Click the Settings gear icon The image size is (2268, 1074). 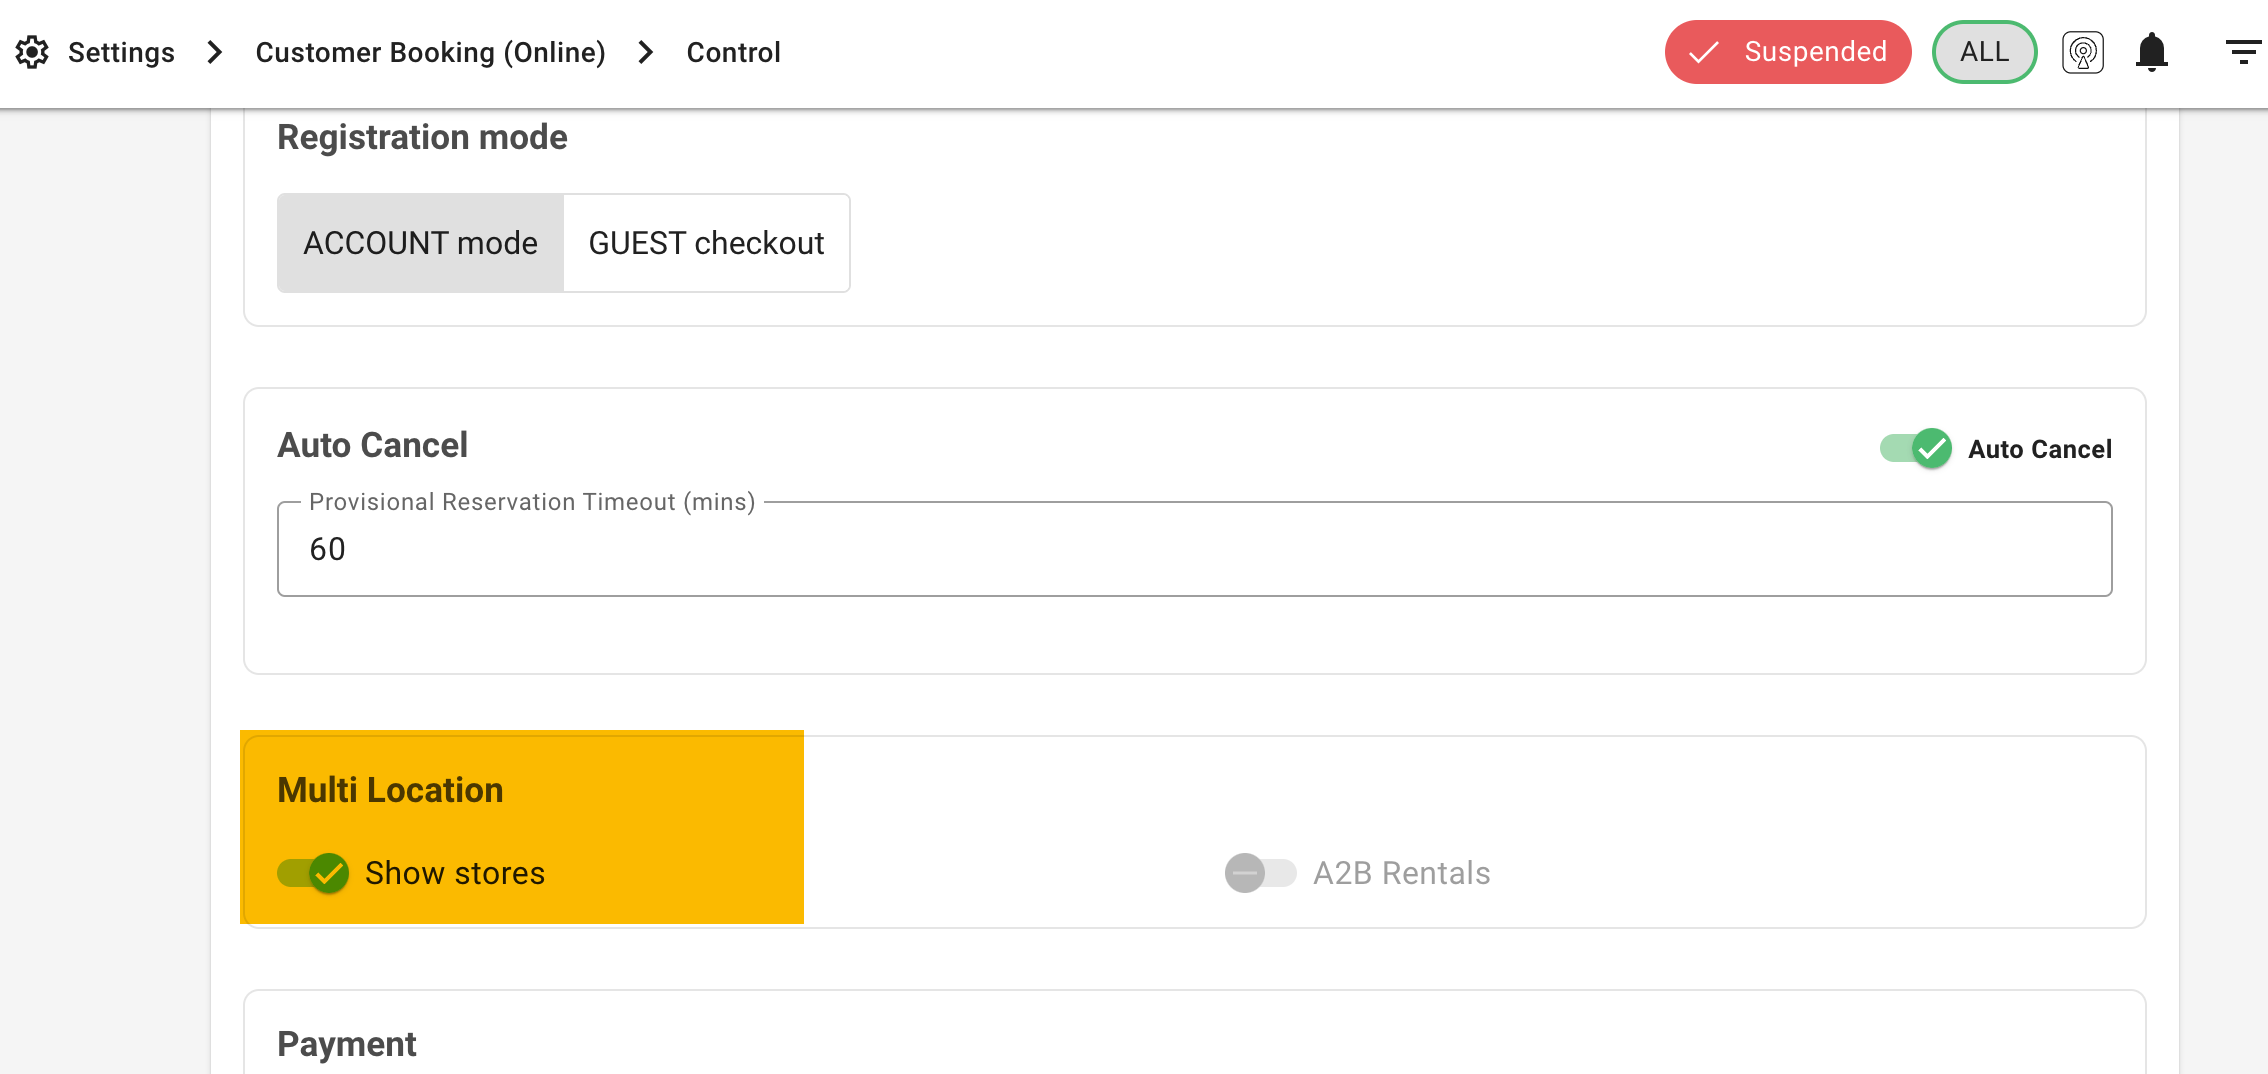pos(32,52)
